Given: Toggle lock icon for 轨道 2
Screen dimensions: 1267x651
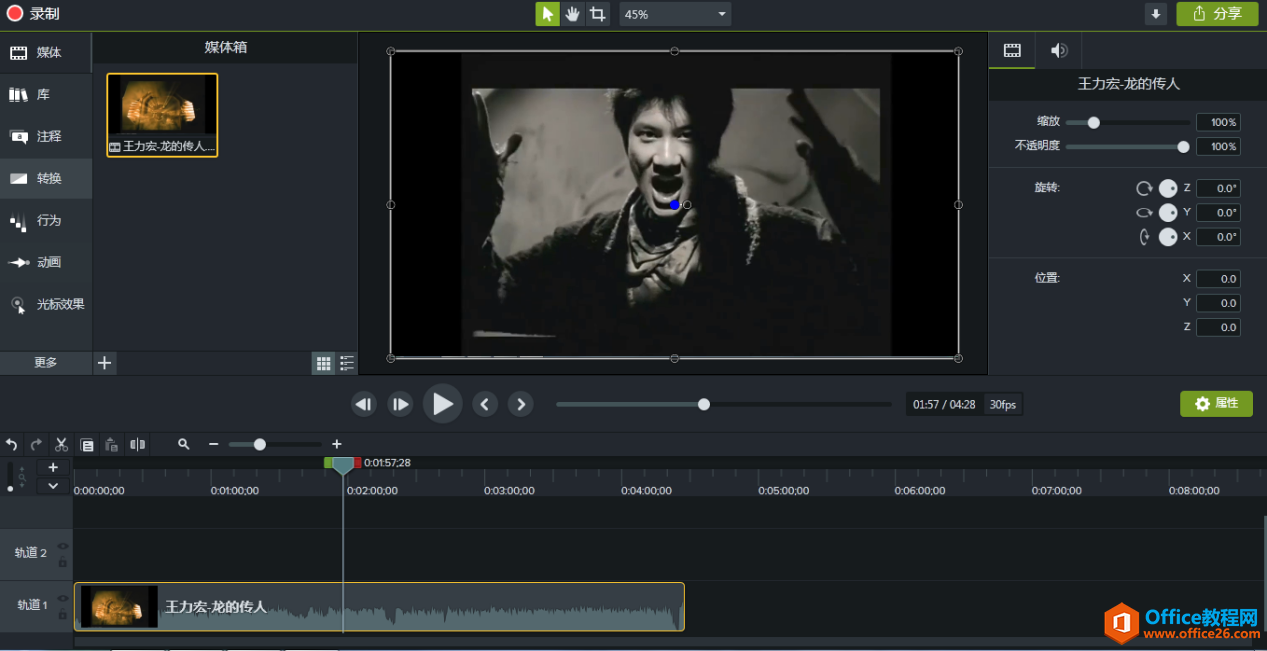Looking at the screenshot, I should pyautogui.click(x=63, y=562).
